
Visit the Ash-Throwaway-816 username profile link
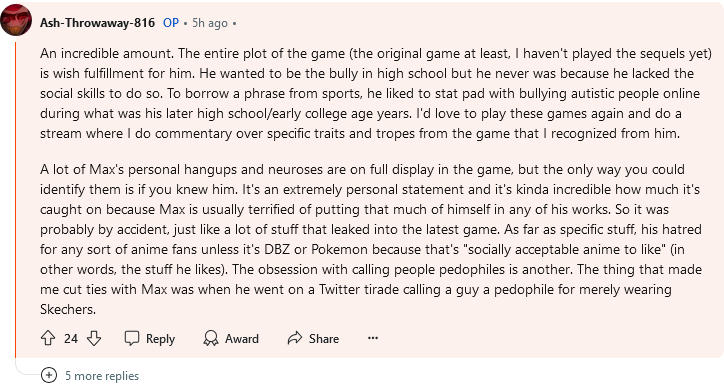coord(97,23)
